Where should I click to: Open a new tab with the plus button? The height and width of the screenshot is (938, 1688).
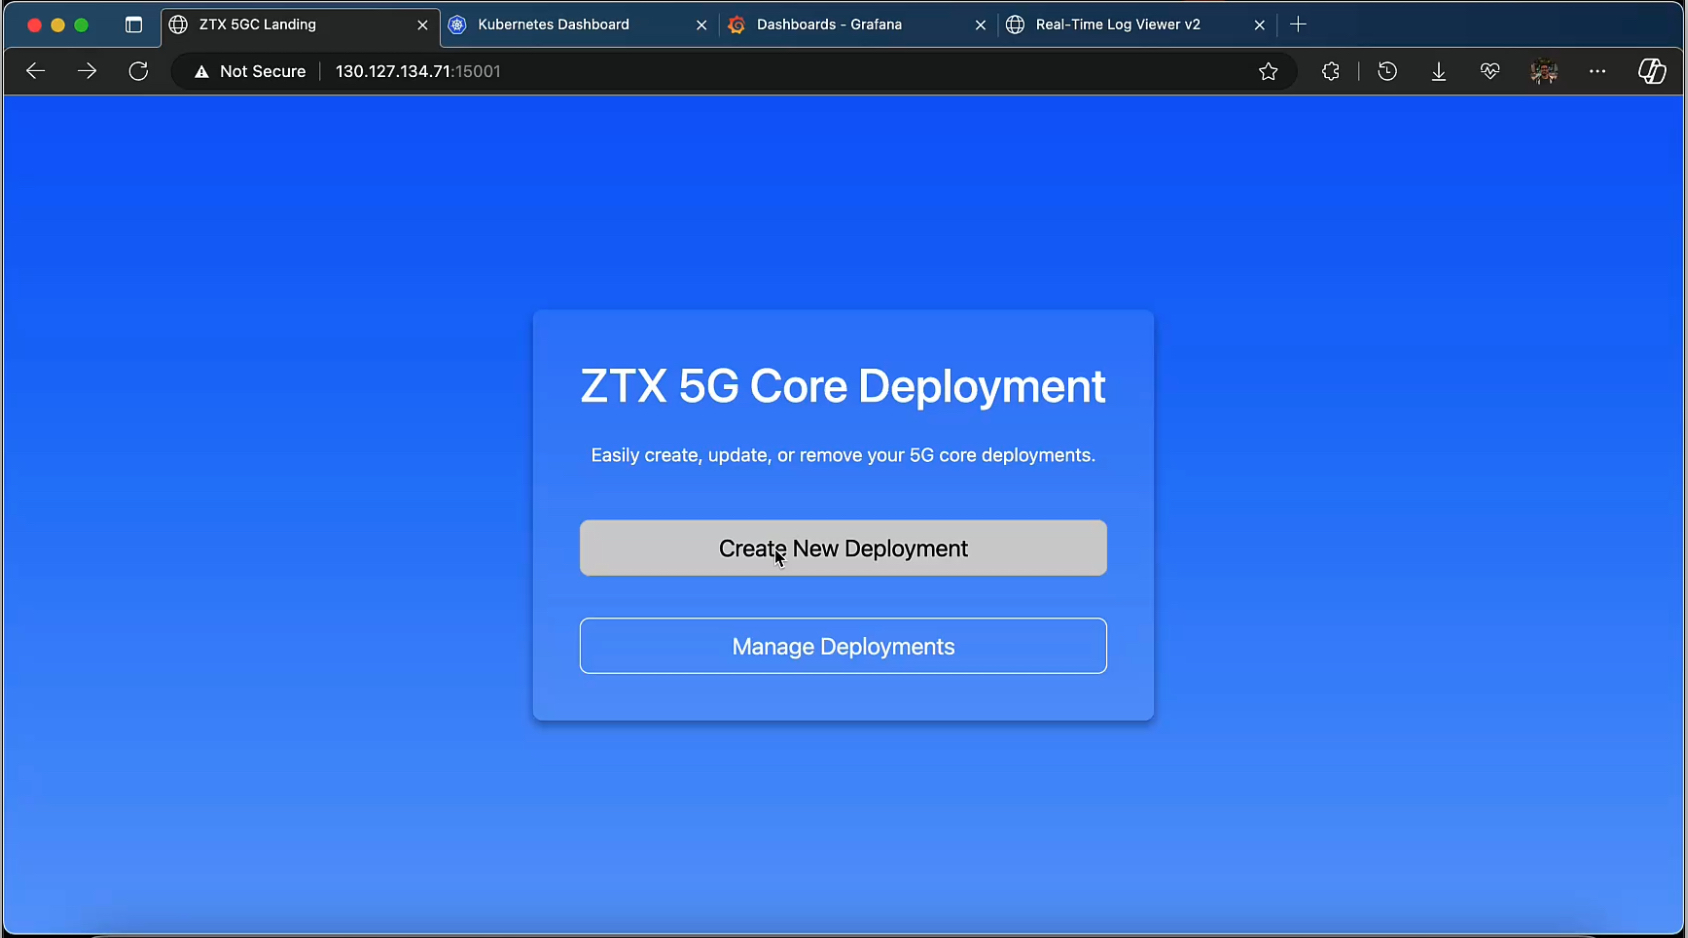pos(1297,24)
